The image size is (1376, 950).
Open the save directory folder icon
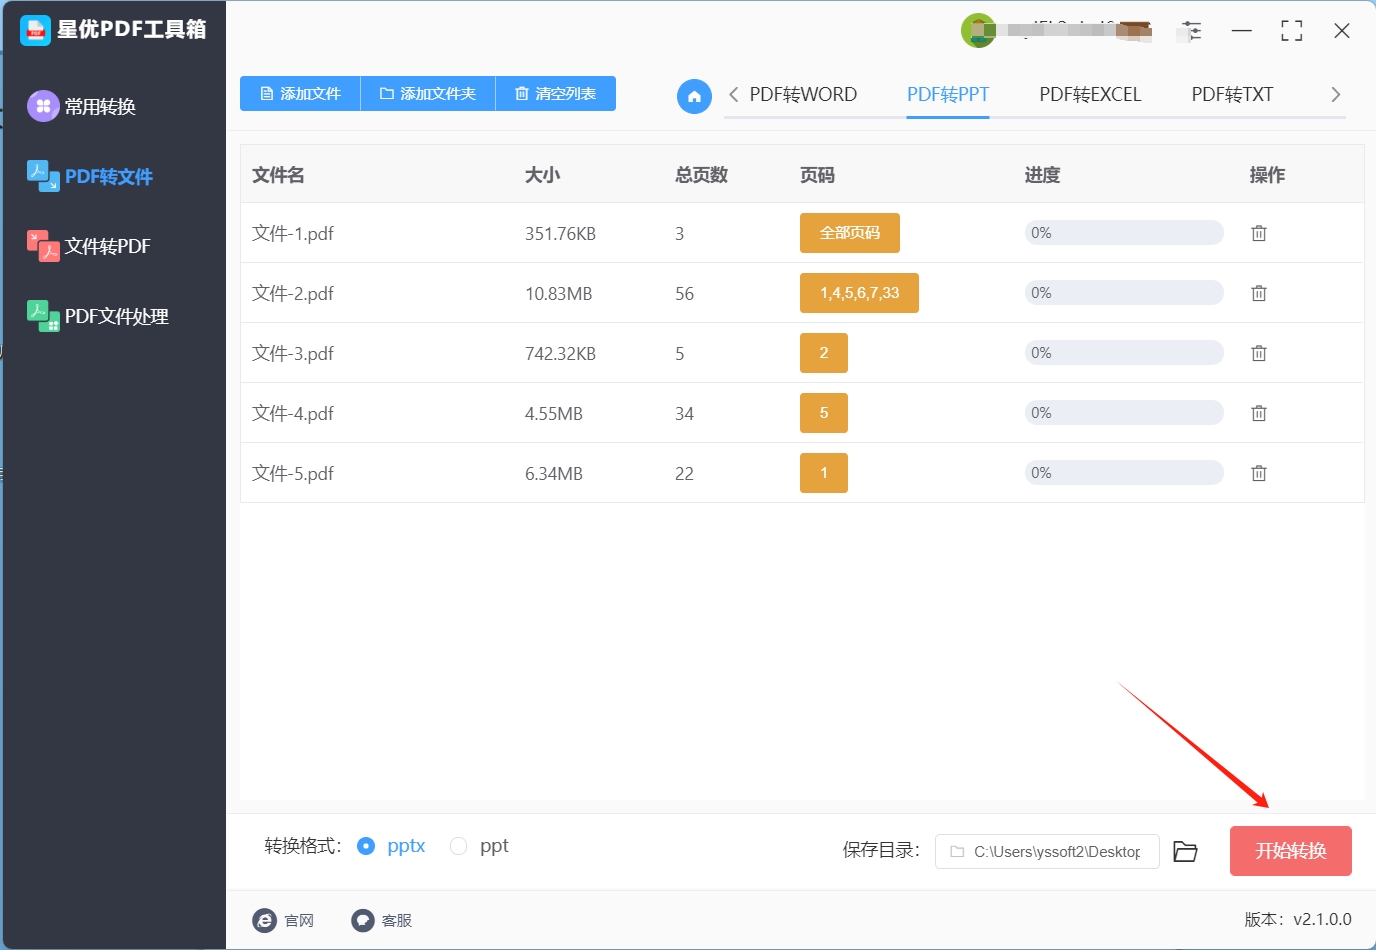1185,851
